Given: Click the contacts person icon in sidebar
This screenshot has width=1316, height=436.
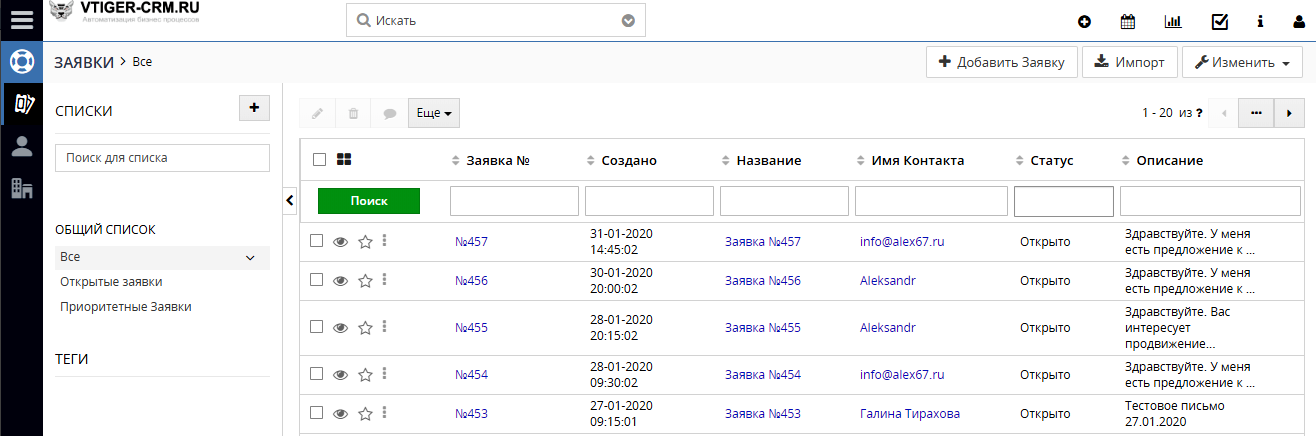Looking at the screenshot, I should pyautogui.click(x=21, y=146).
